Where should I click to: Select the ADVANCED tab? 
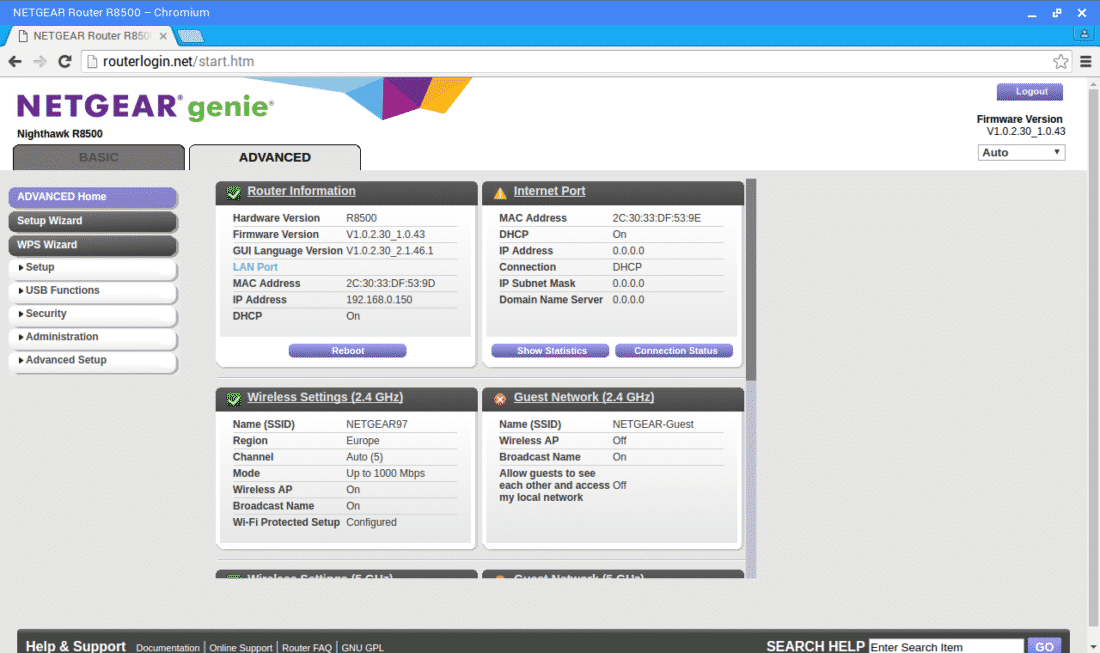[x=275, y=157]
